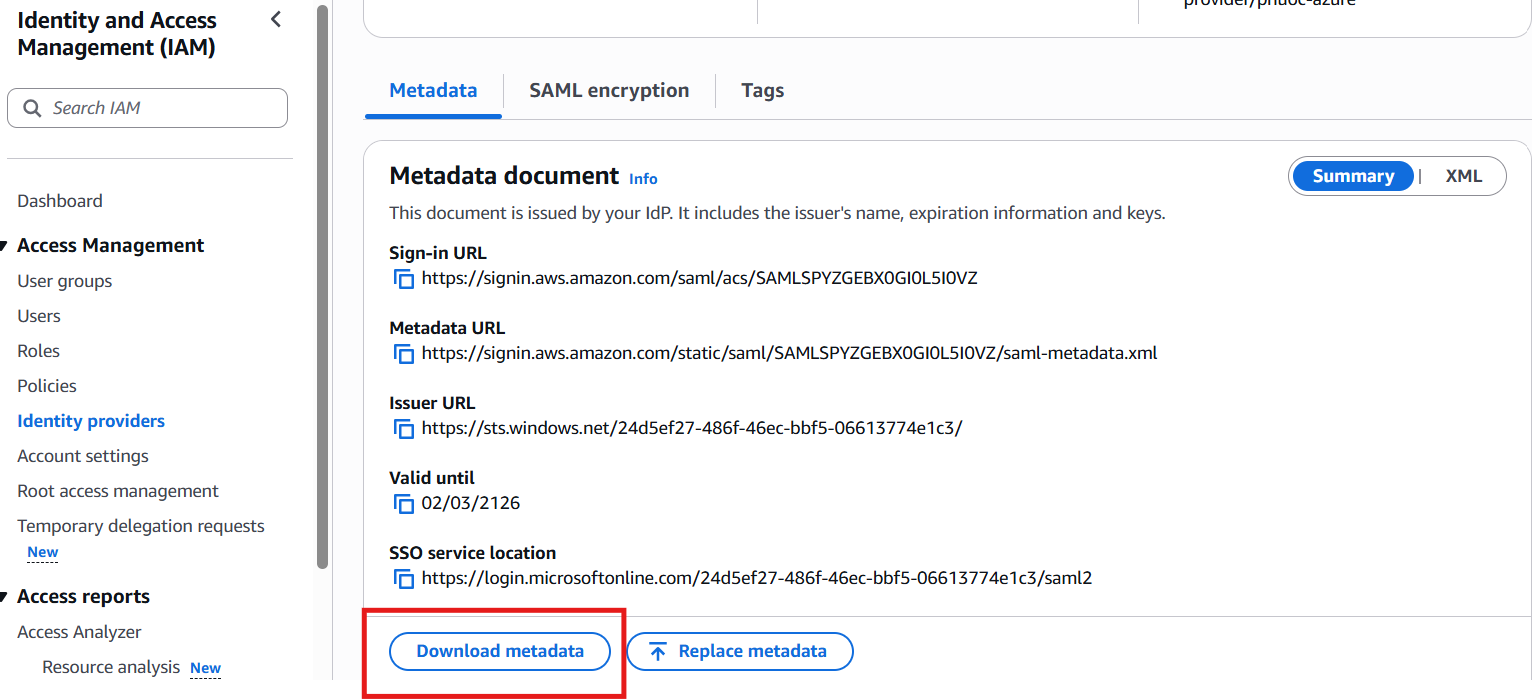Collapse the Access Management section
1532x700 pixels.
5,246
